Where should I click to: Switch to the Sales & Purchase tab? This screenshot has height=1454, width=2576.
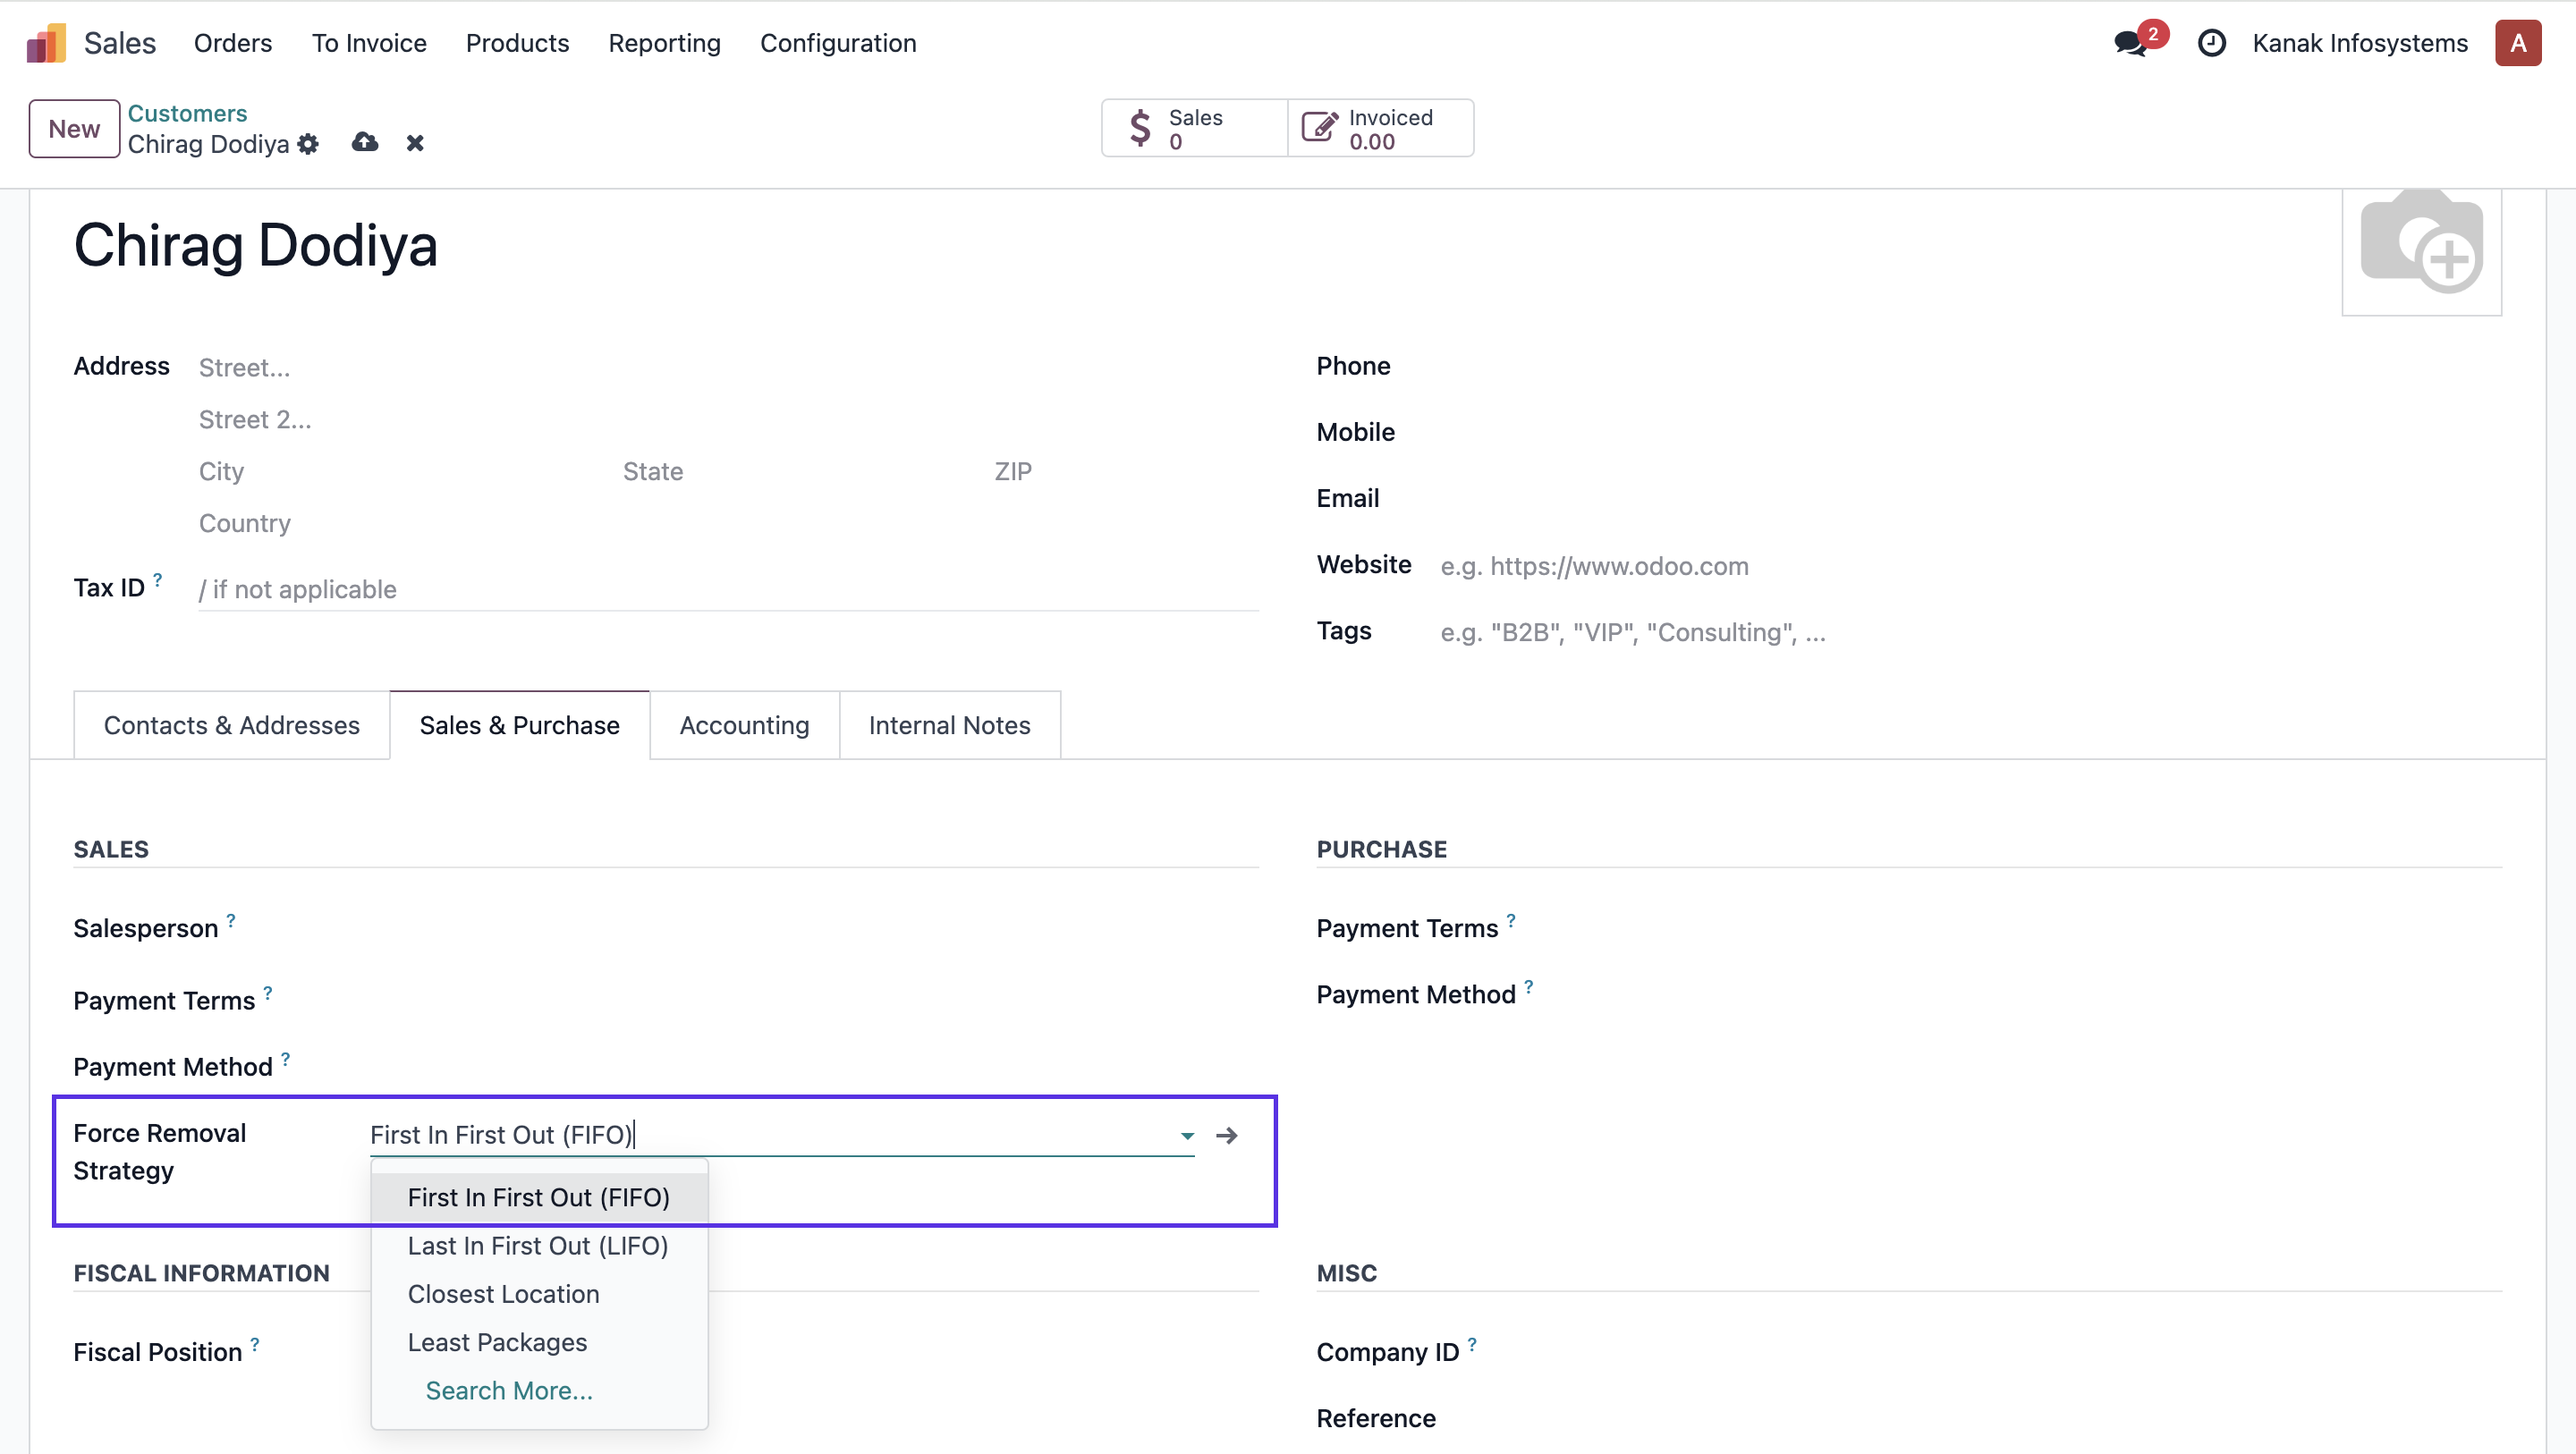click(x=519, y=725)
